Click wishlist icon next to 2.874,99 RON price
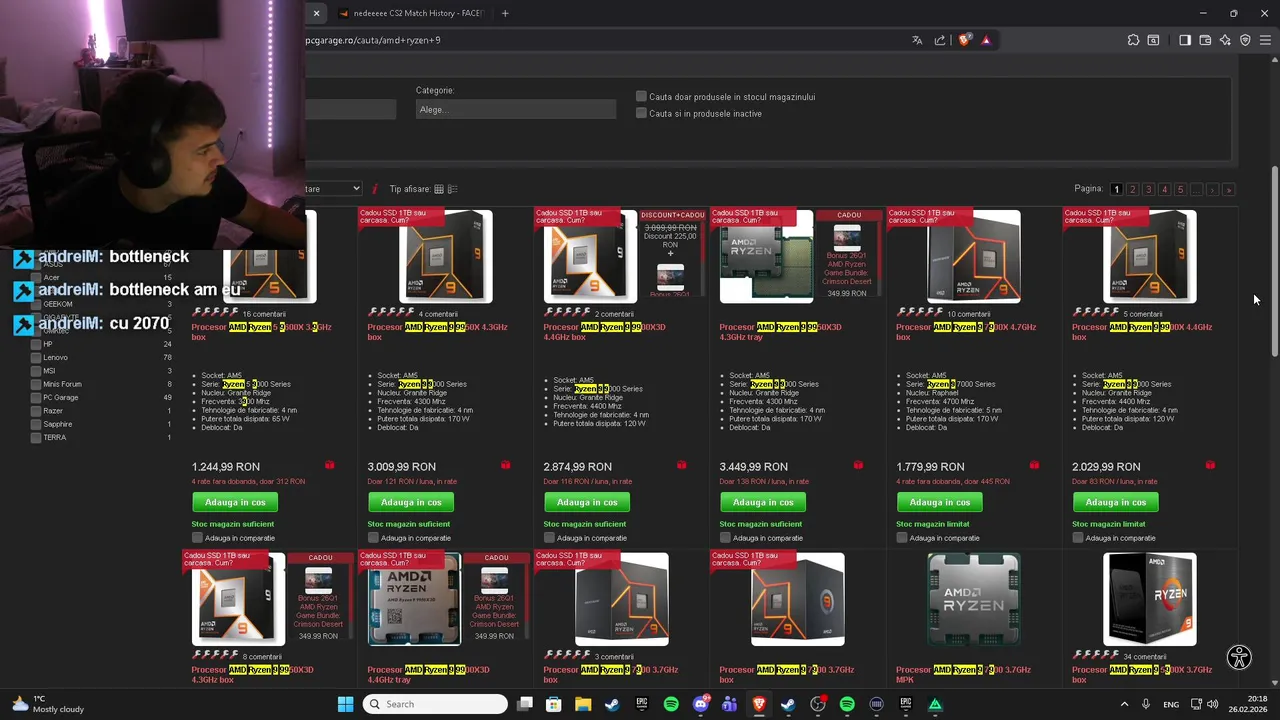Viewport: 1280px width, 720px height. (x=681, y=465)
